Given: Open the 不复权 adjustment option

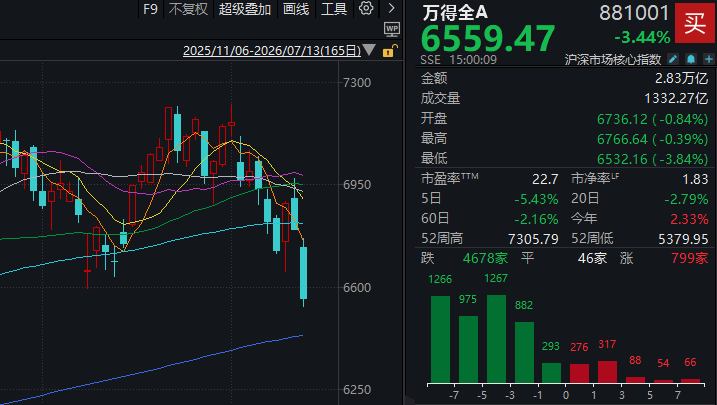Looking at the screenshot, I should (188, 9).
